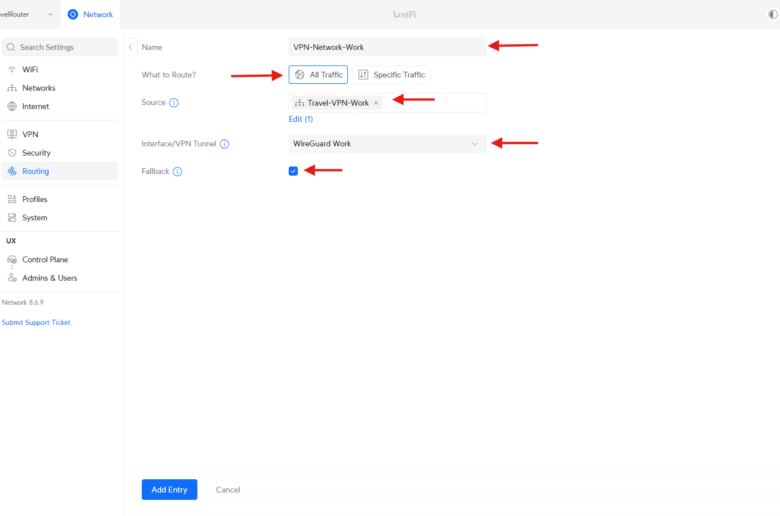Click the Cancel button
Screen dimensions: 780x516
tap(228, 490)
